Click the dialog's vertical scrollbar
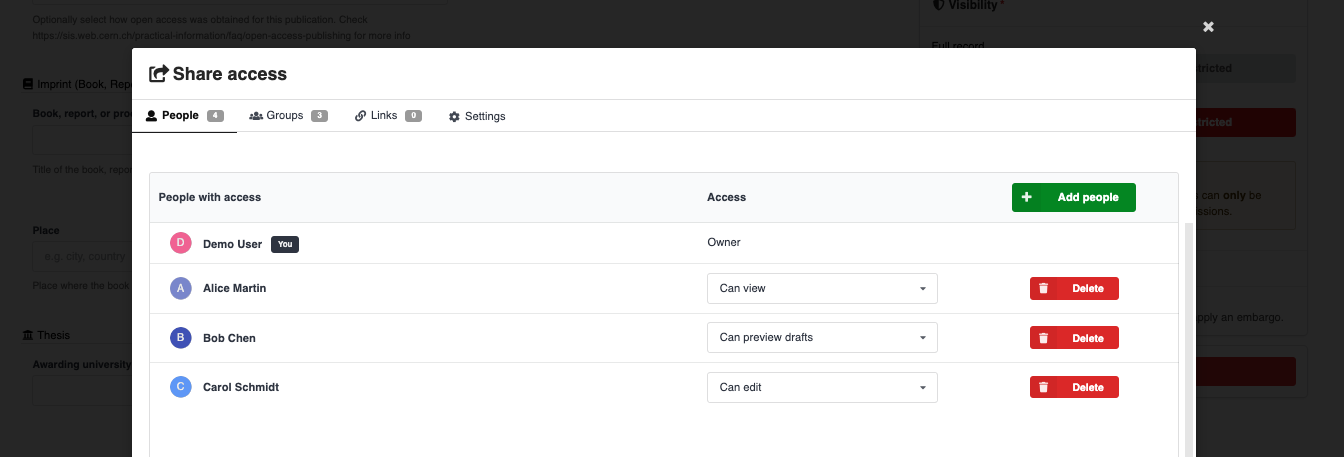The height and width of the screenshot is (457, 1344). 1188,340
